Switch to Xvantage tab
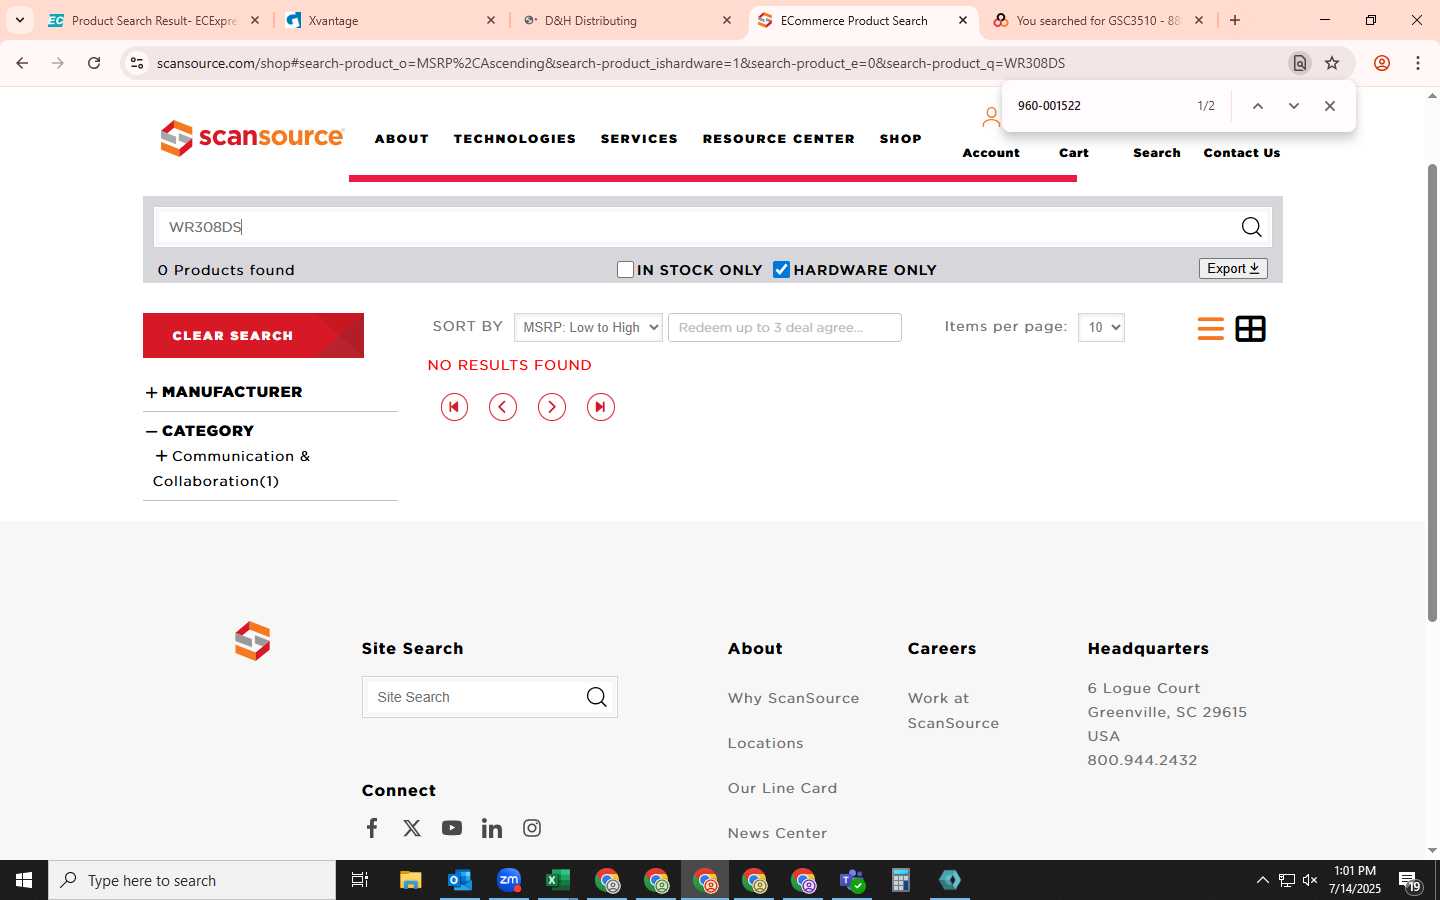The height and width of the screenshot is (900, 1440). (390, 20)
